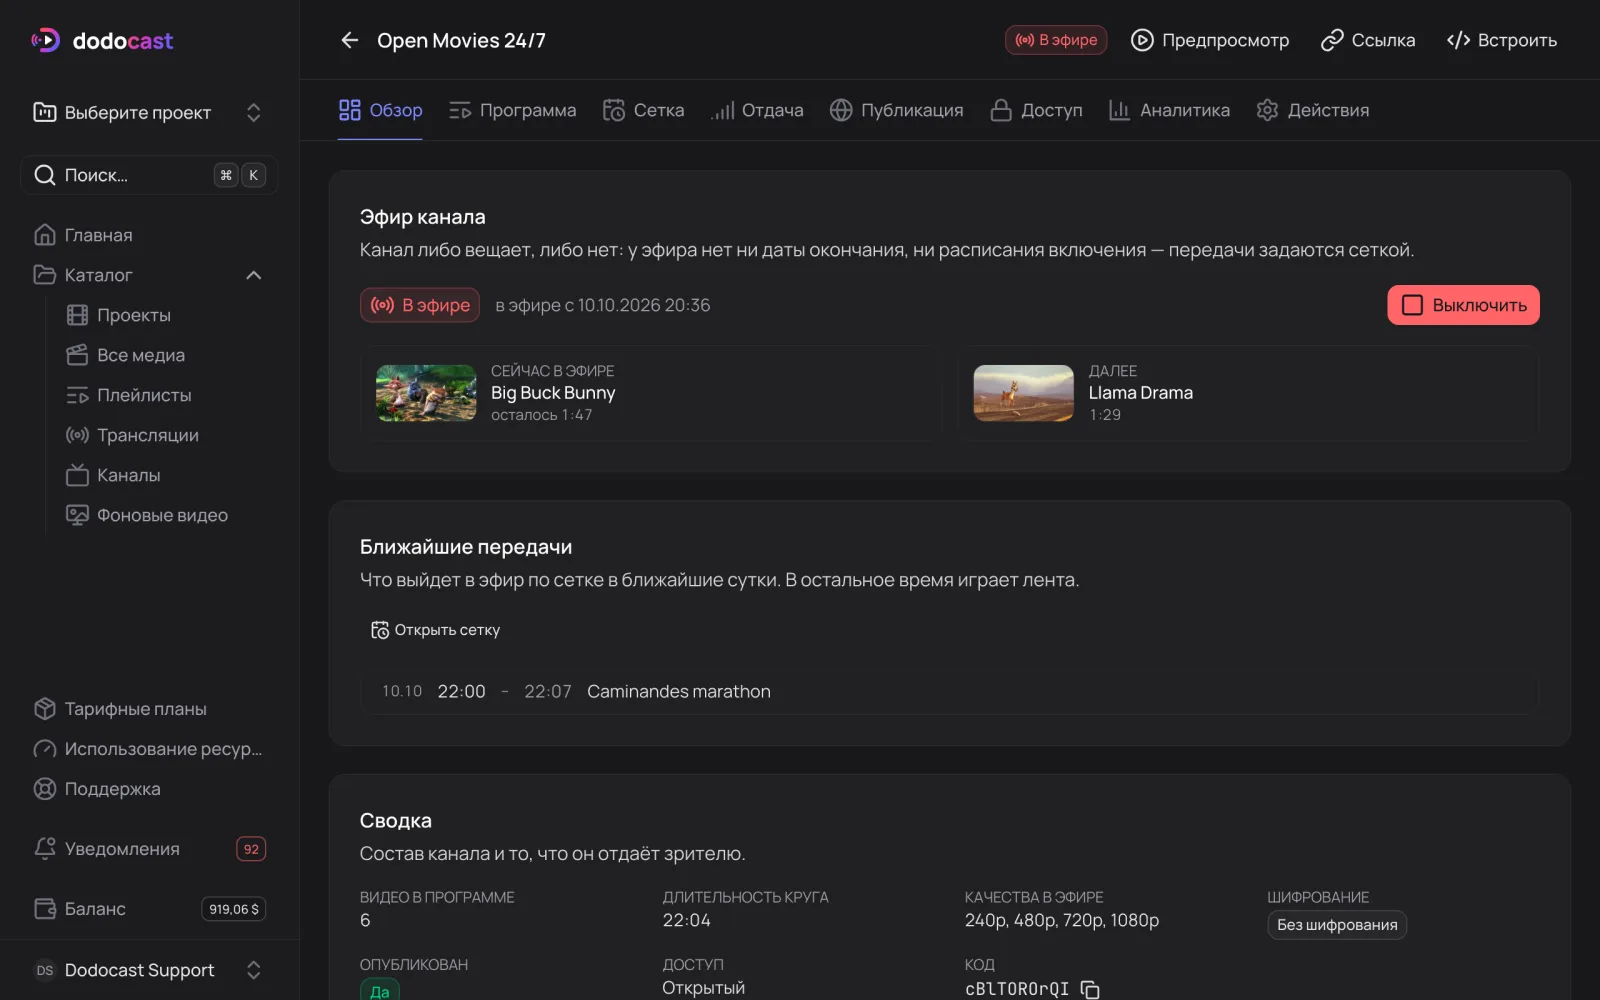Image resolution: width=1600 pixels, height=1000 pixels.
Task: Turn off the channel with Выключить
Action: (1463, 305)
